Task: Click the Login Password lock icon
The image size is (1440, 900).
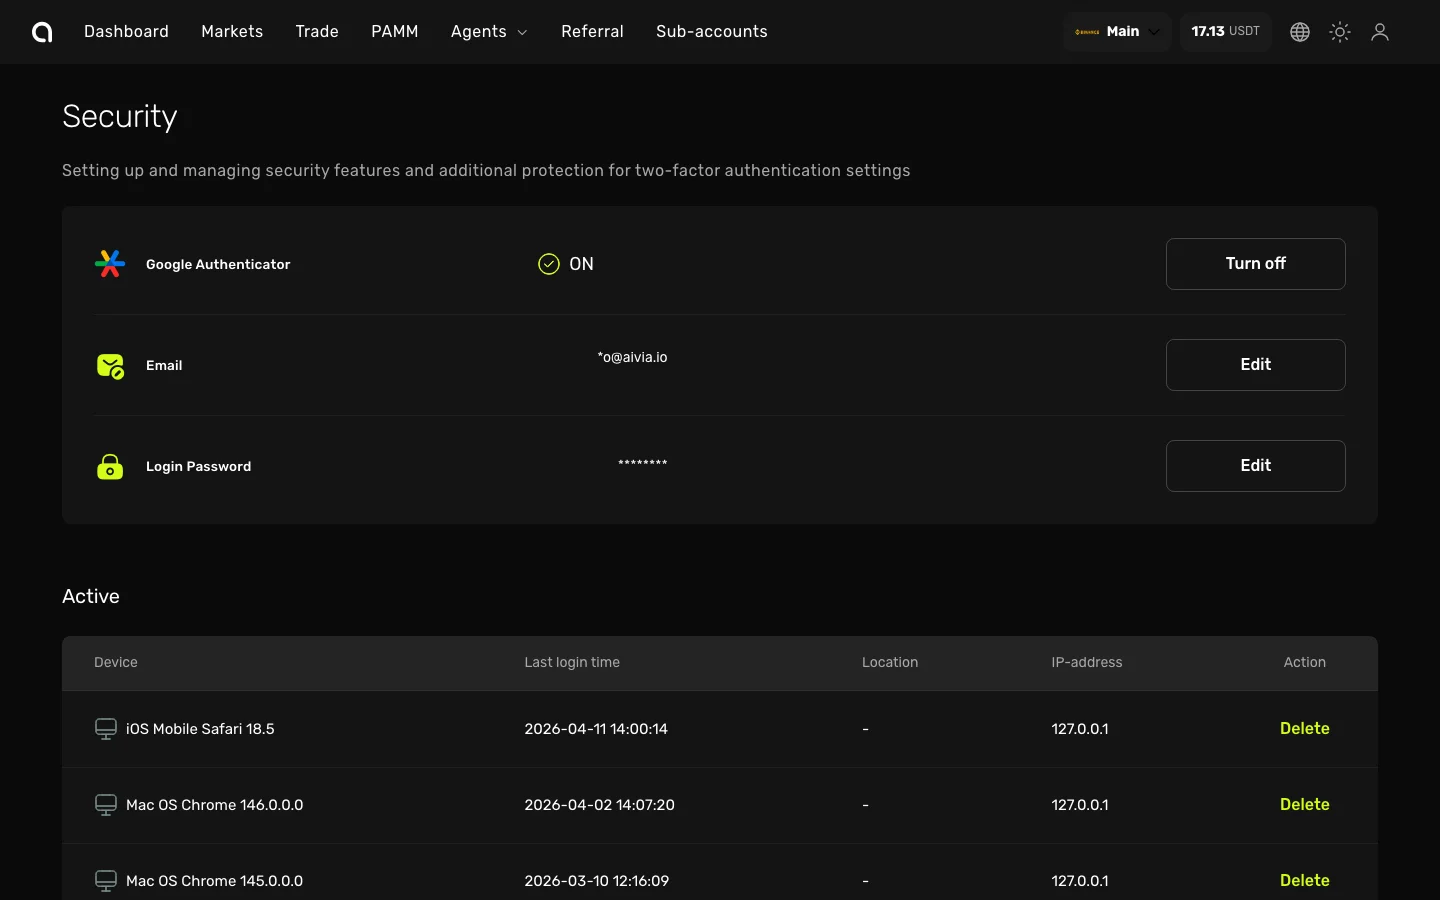Action: tap(110, 467)
